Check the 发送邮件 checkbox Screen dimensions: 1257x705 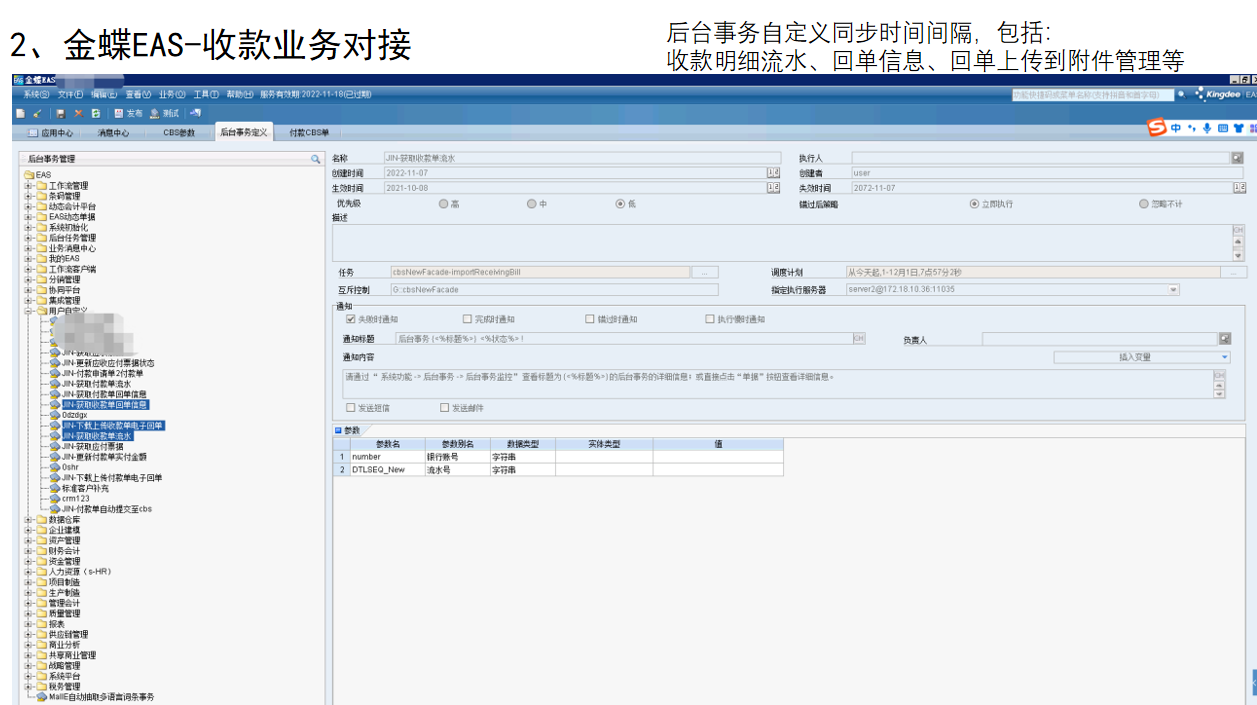(x=445, y=407)
